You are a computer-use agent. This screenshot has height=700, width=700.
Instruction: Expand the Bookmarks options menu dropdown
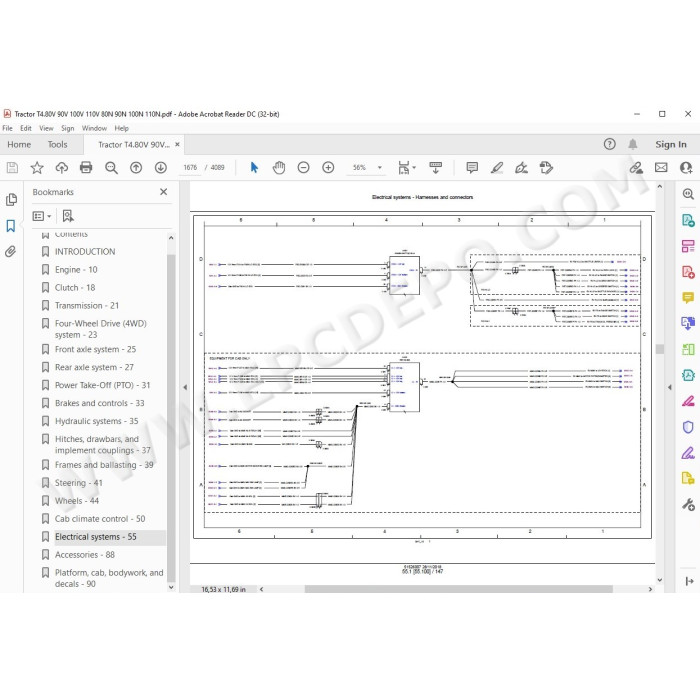[x=42, y=216]
